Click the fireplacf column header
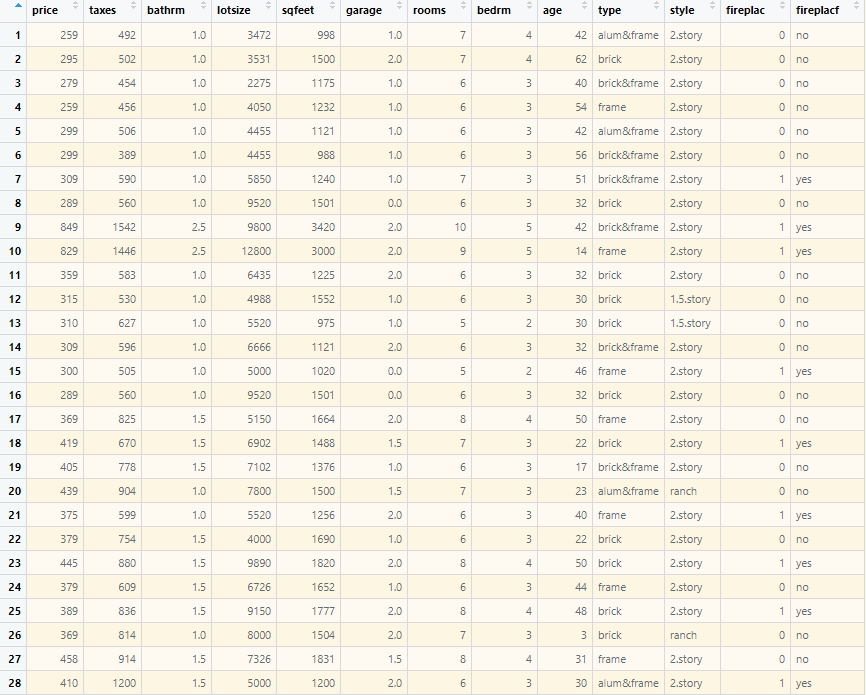 pos(818,10)
